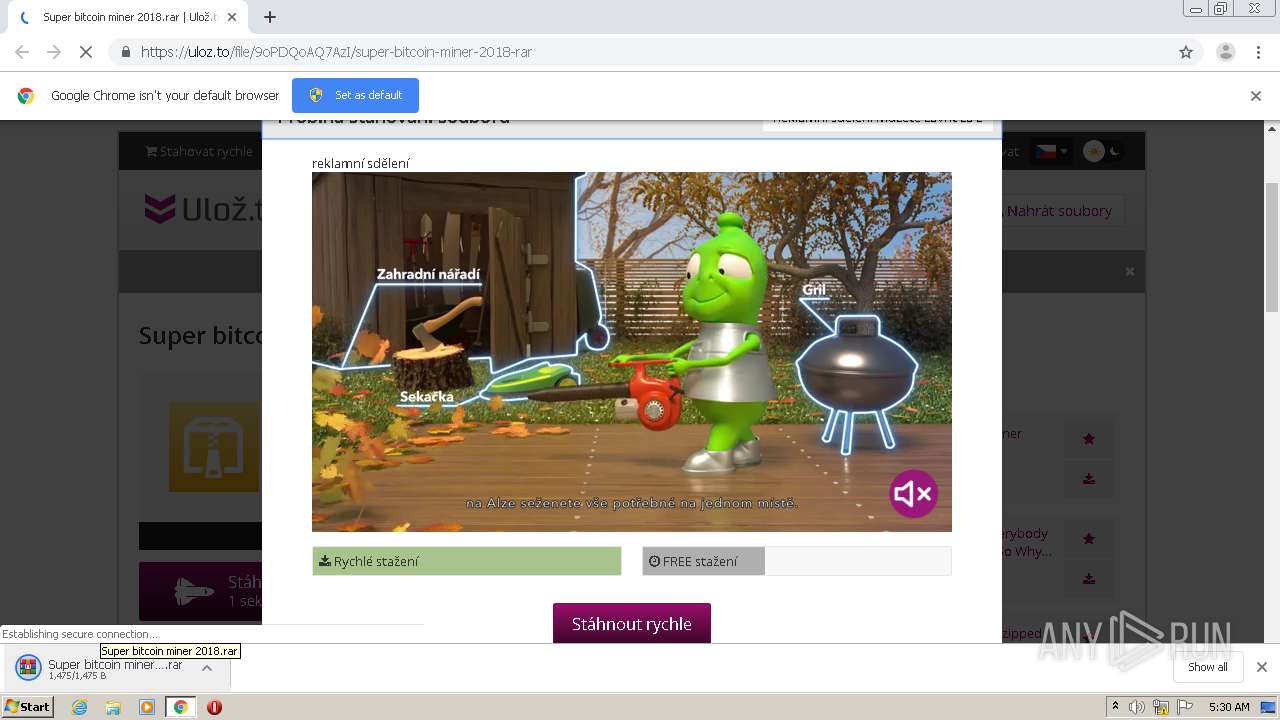Close the Super bitcoin miner tab
1280x720 pixels.
tap(232, 17)
